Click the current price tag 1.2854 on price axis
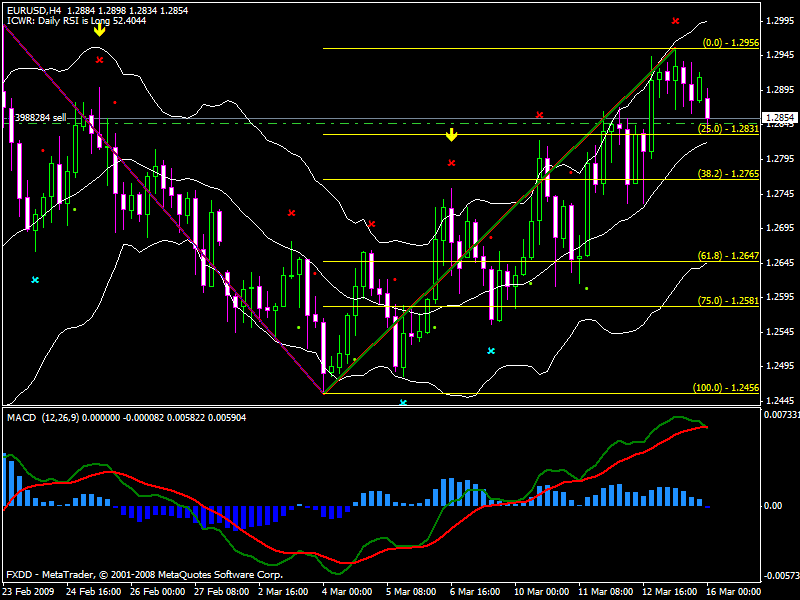The width and height of the screenshot is (800, 600). [x=780, y=117]
